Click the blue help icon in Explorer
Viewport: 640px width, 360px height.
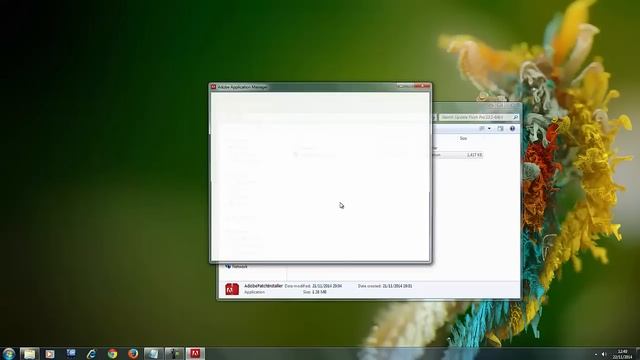click(x=512, y=129)
